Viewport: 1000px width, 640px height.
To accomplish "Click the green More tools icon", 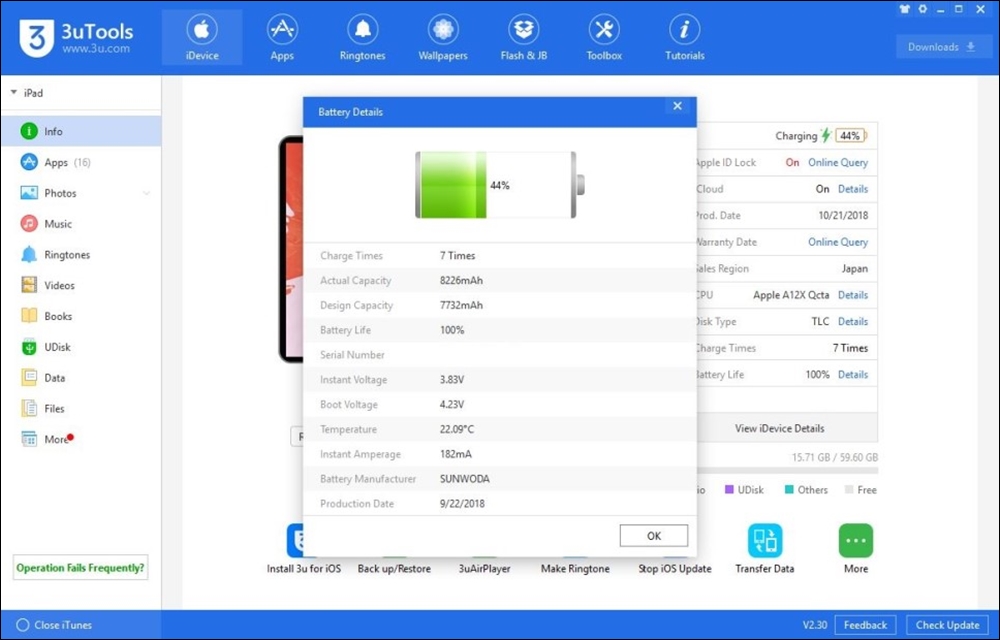I will pos(855,541).
